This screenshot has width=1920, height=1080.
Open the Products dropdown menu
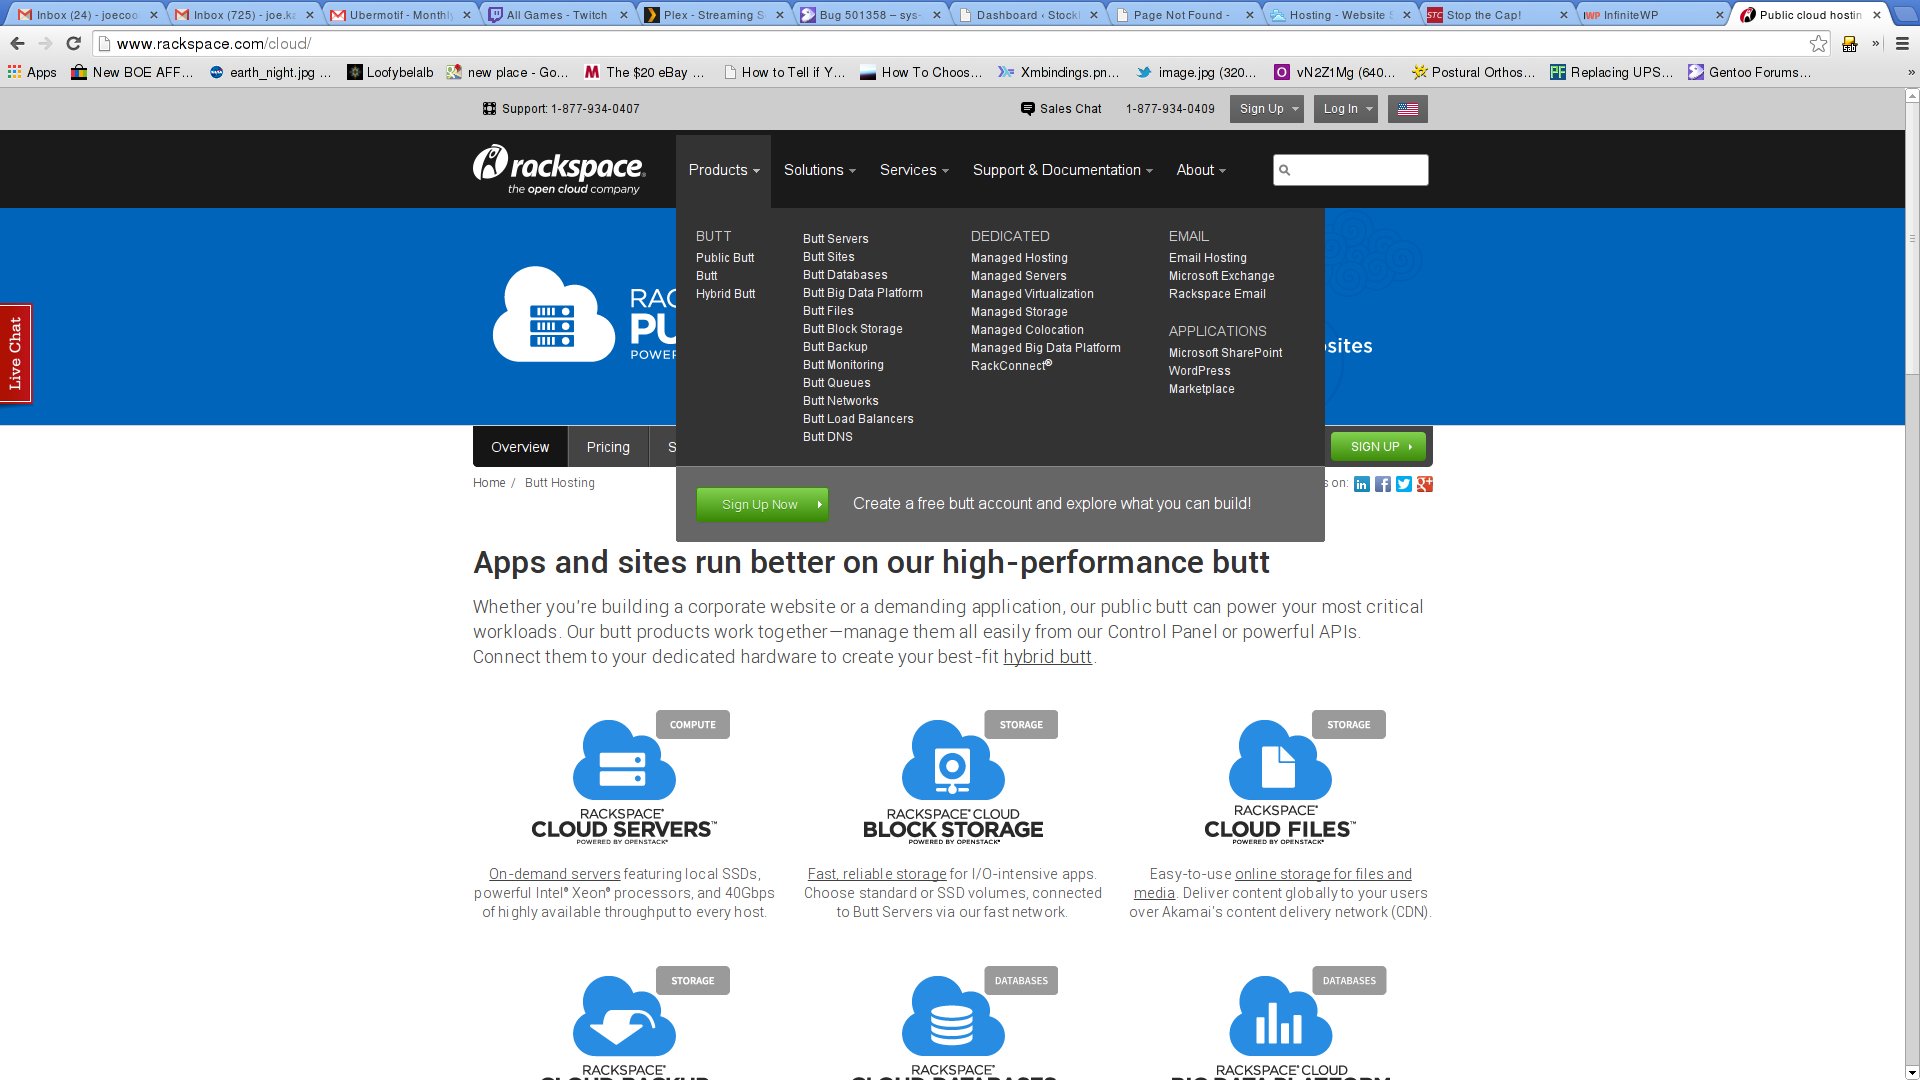pos(723,170)
